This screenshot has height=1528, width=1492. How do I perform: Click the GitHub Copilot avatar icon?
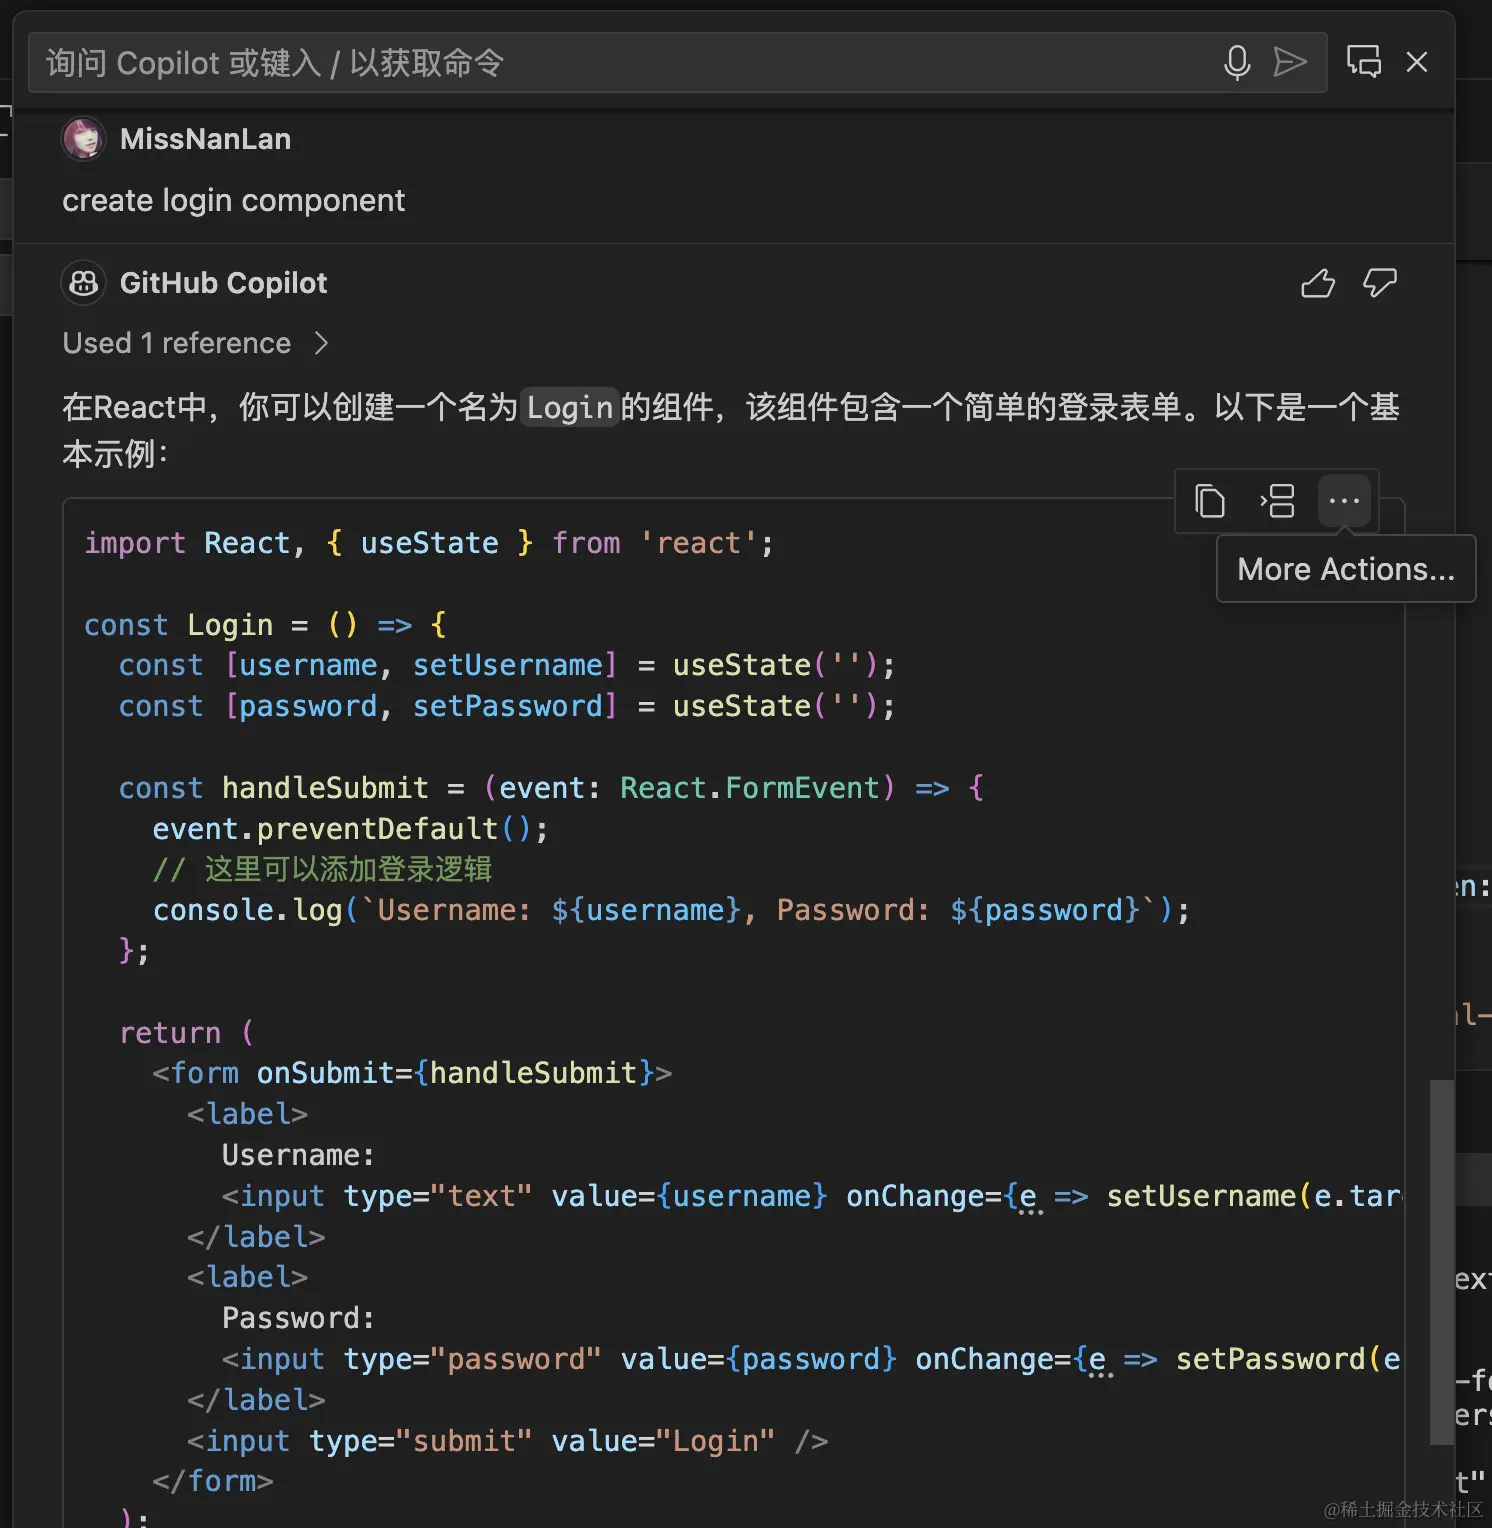click(84, 283)
